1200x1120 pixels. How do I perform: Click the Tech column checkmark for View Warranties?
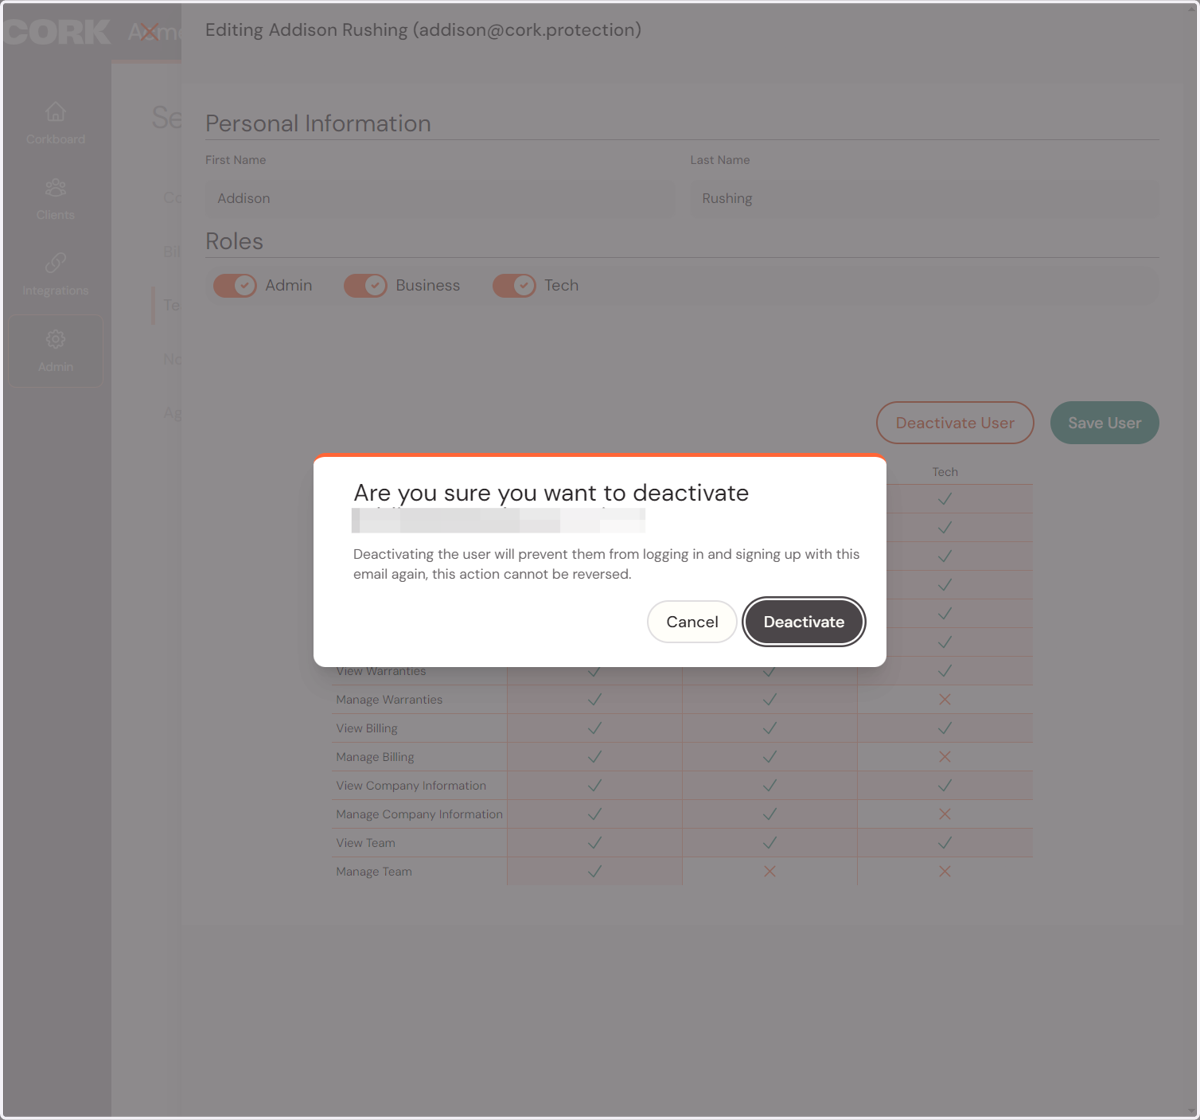[x=945, y=671]
